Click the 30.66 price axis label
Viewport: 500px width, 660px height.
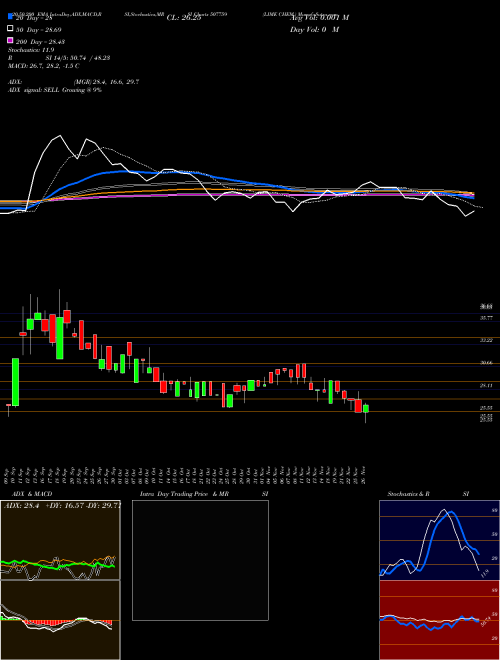point(487,363)
